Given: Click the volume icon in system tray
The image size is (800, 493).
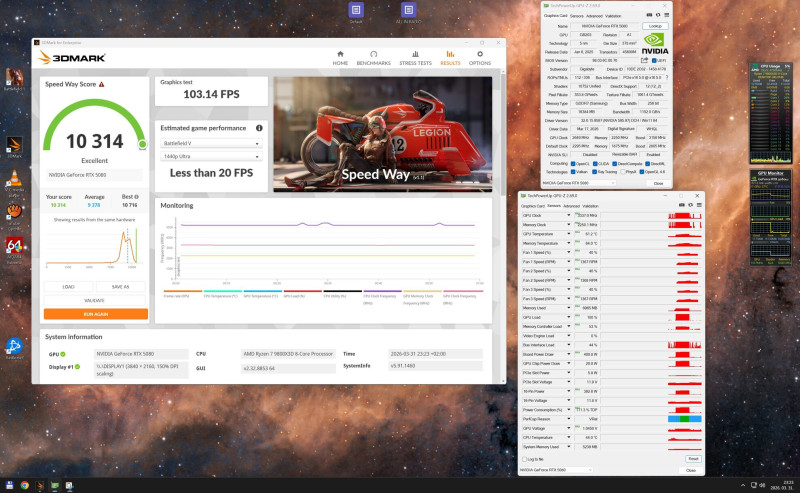Looking at the screenshot, I should click(x=762, y=485).
